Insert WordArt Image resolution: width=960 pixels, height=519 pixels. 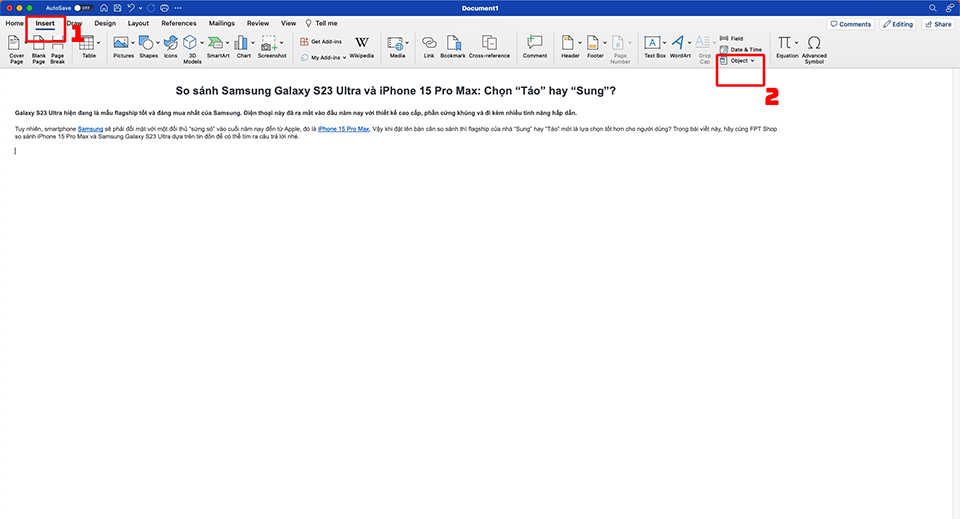point(678,47)
